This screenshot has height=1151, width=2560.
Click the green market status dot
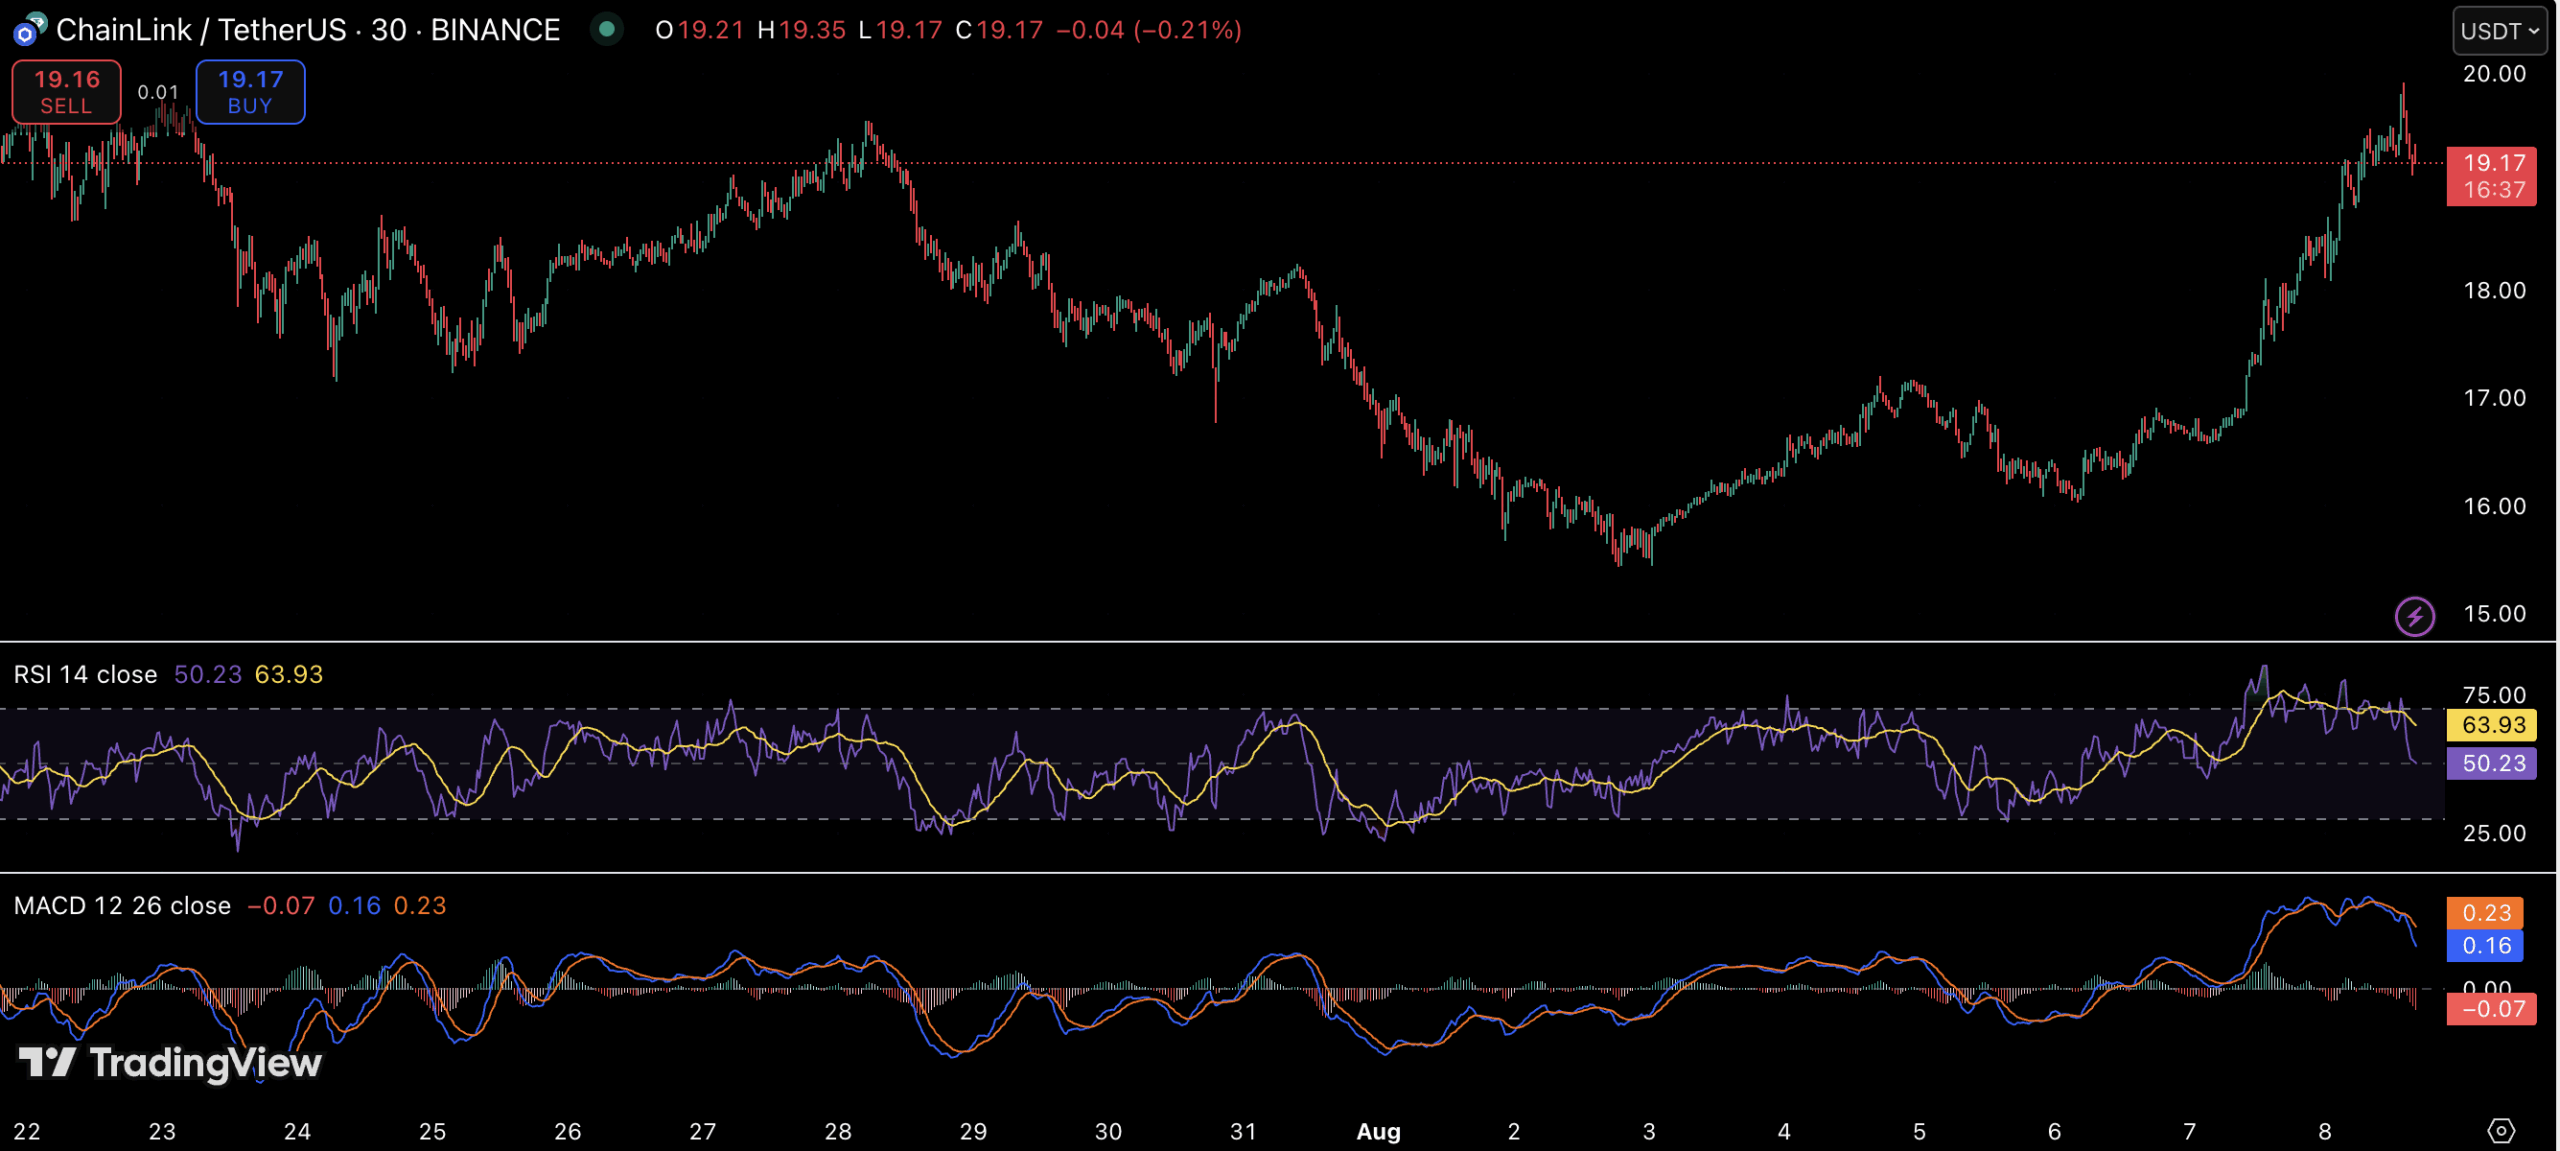606,29
